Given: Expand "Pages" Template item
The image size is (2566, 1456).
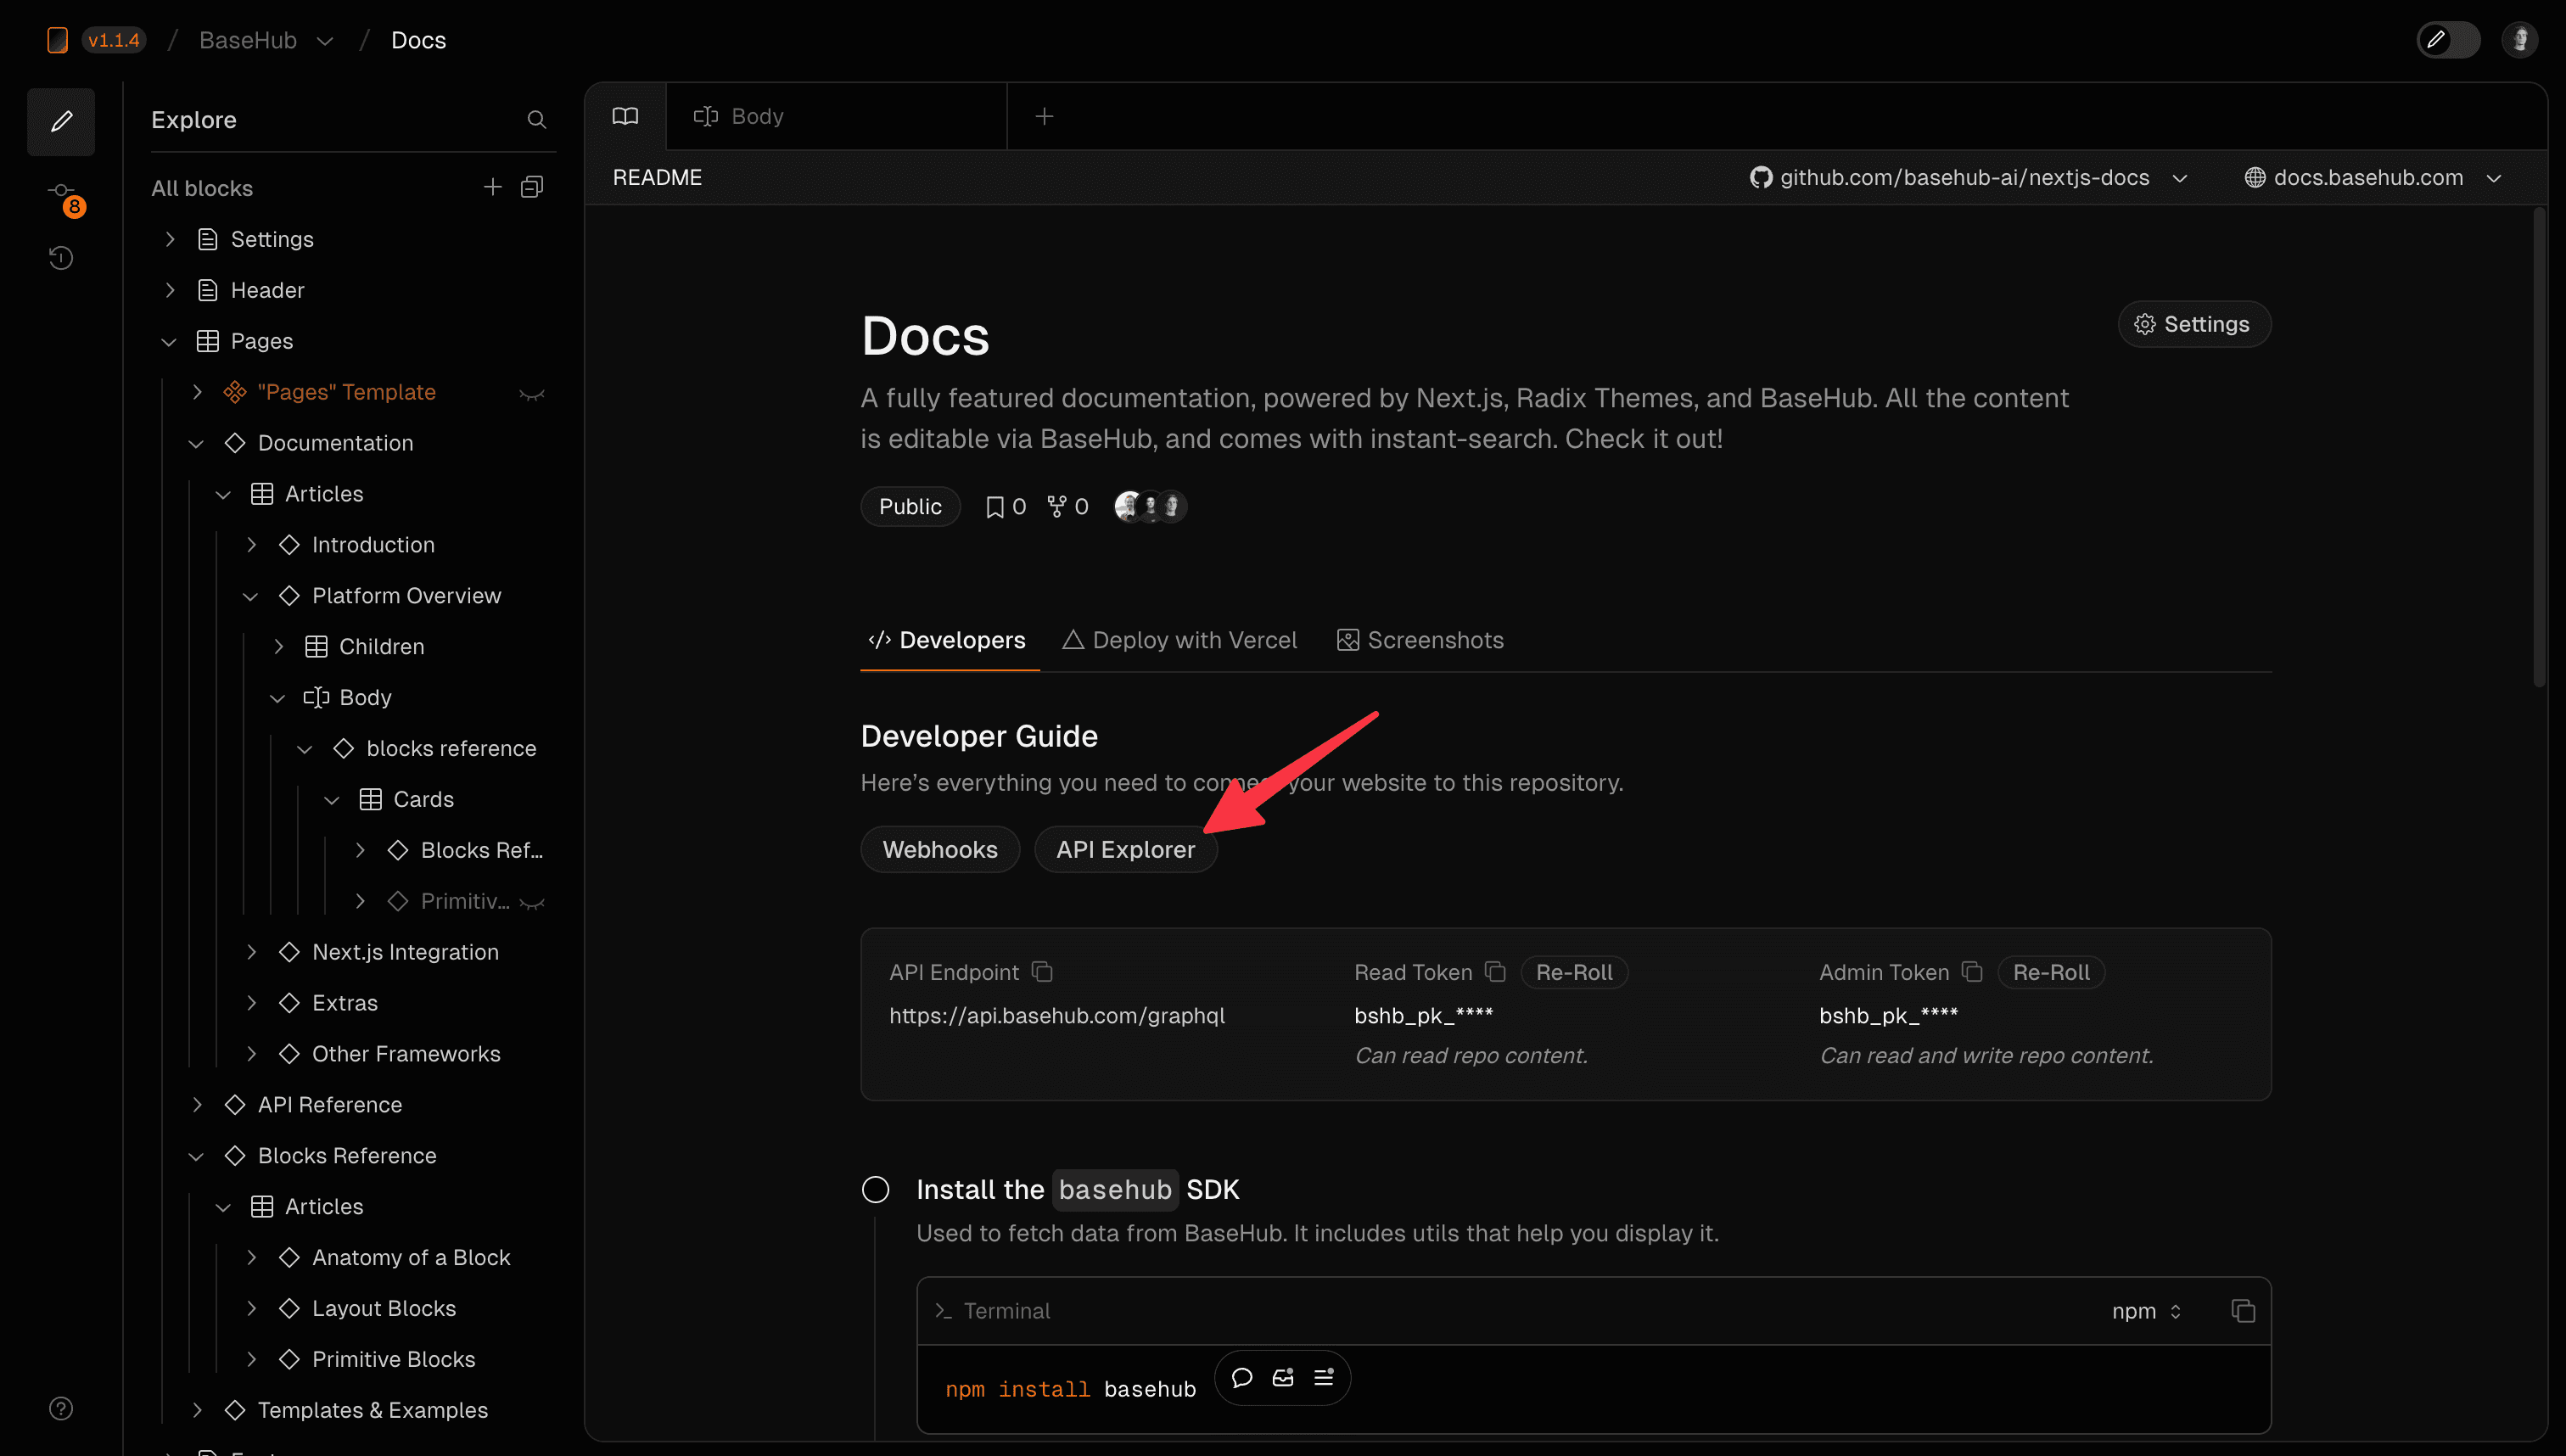Looking at the screenshot, I should click(x=197, y=392).
